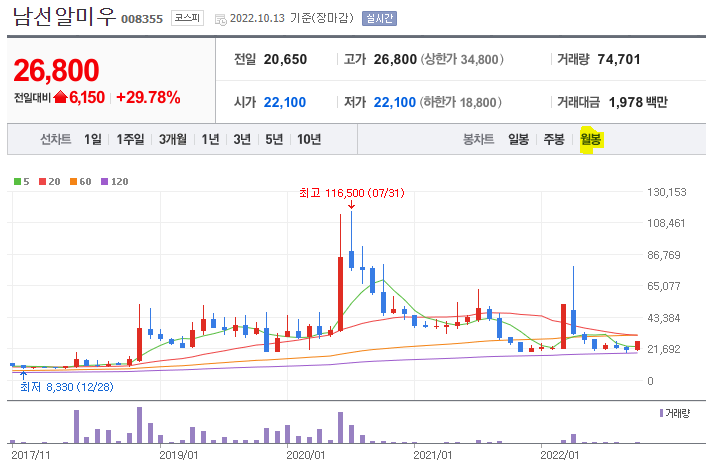Click the 최고 116,500 (07/31) peak label
This screenshot has width=706, height=470.
[352, 193]
